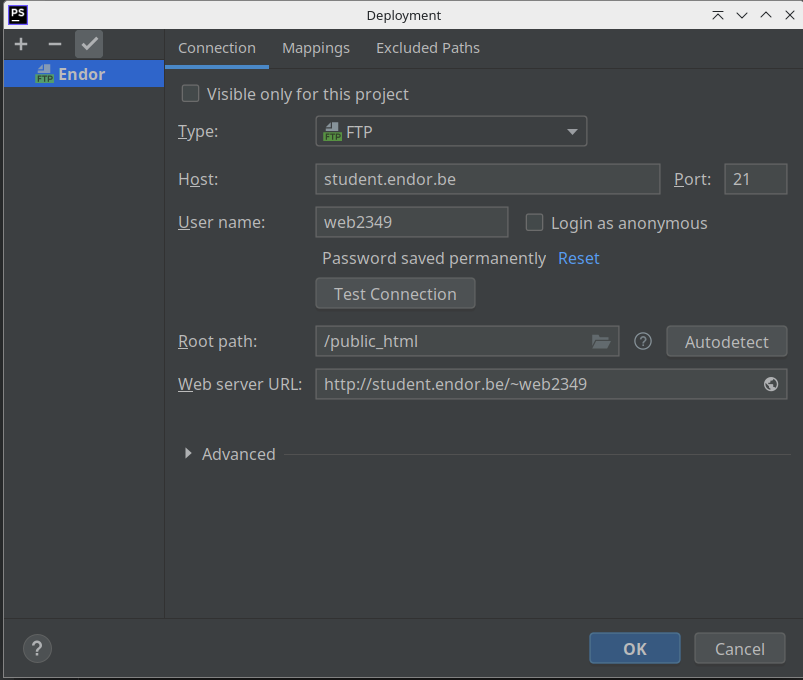The height and width of the screenshot is (680, 803).
Task: Open the Excluded Paths tab
Action: [428, 48]
